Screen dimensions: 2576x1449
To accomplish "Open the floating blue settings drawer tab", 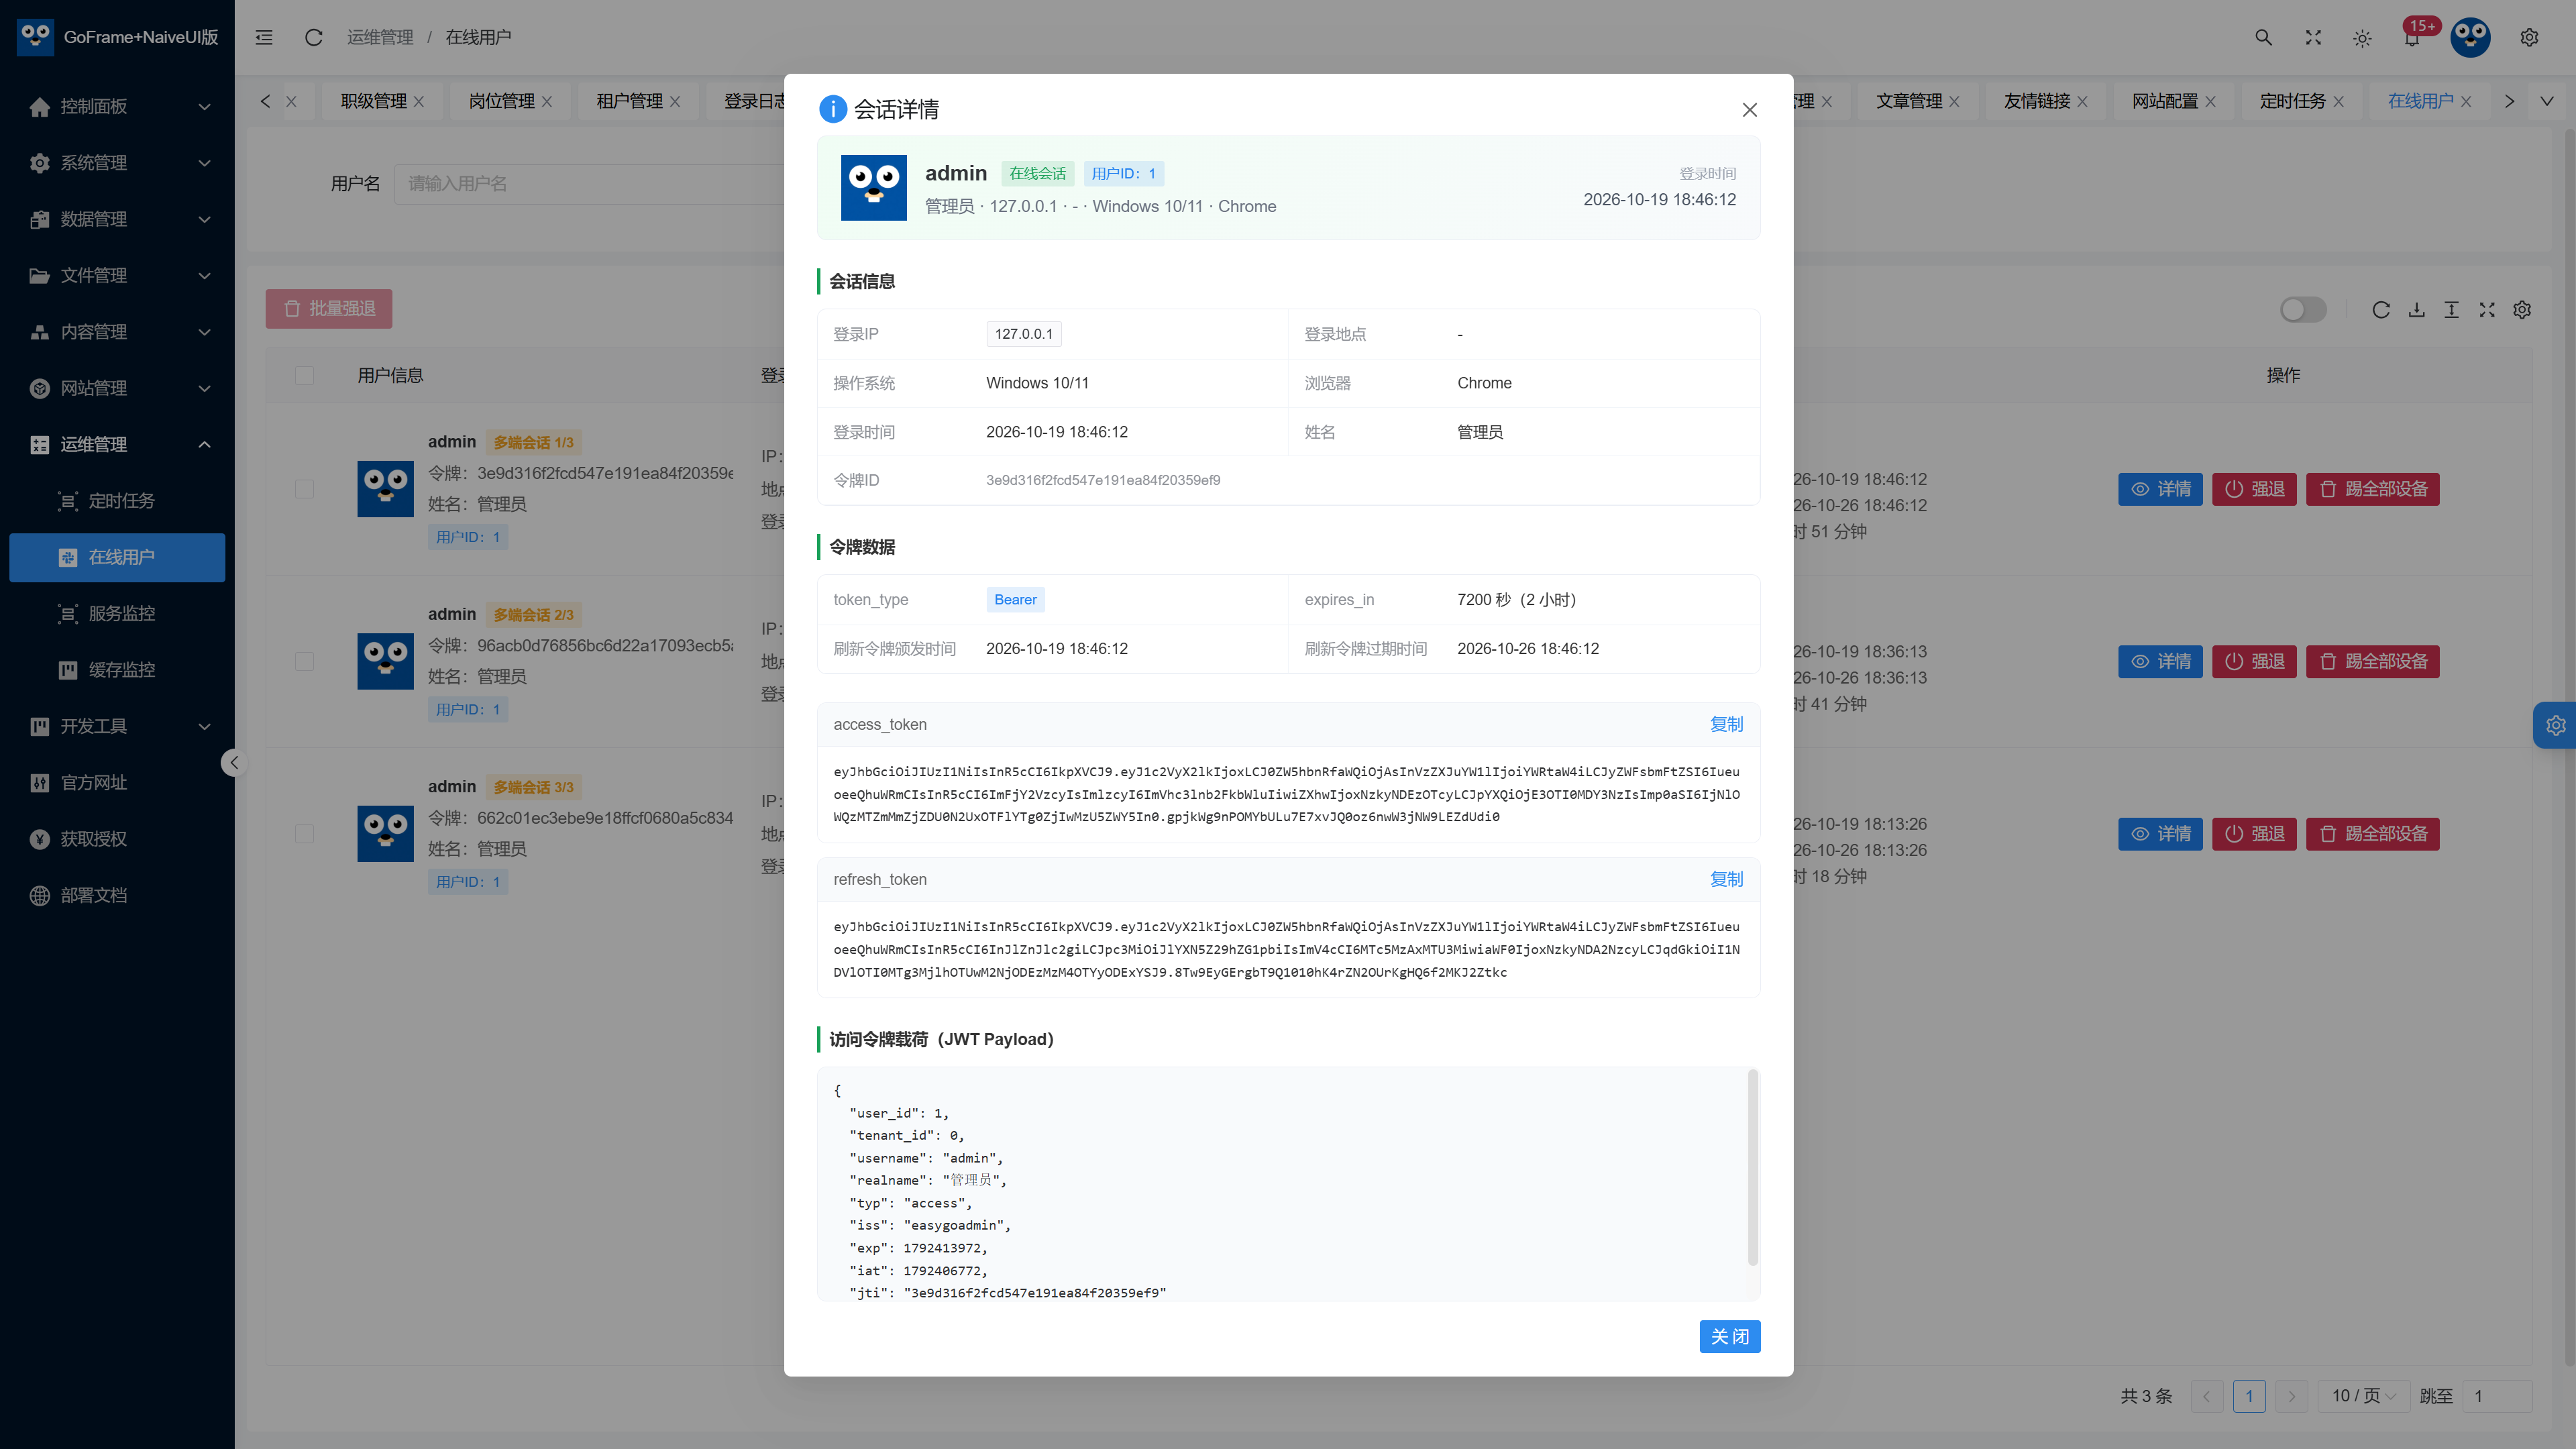I will click(2555, 725).
